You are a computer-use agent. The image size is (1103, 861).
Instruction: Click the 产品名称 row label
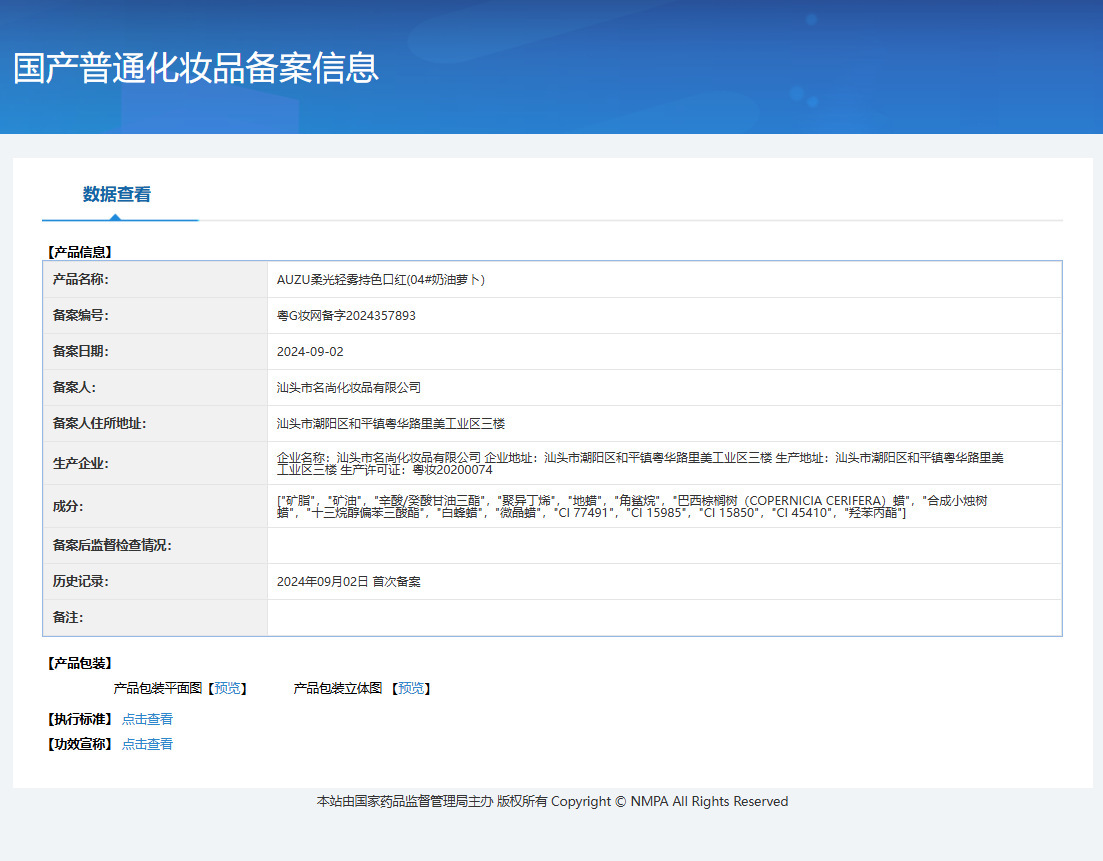pos(80,280)
